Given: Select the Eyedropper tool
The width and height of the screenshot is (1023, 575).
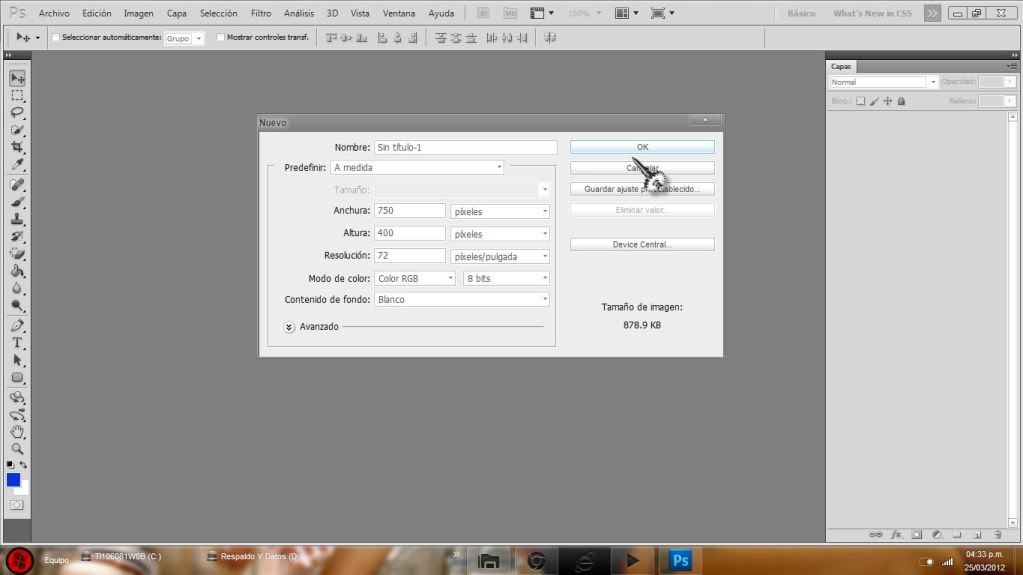Looking at the screenshot, I should 17,164.
